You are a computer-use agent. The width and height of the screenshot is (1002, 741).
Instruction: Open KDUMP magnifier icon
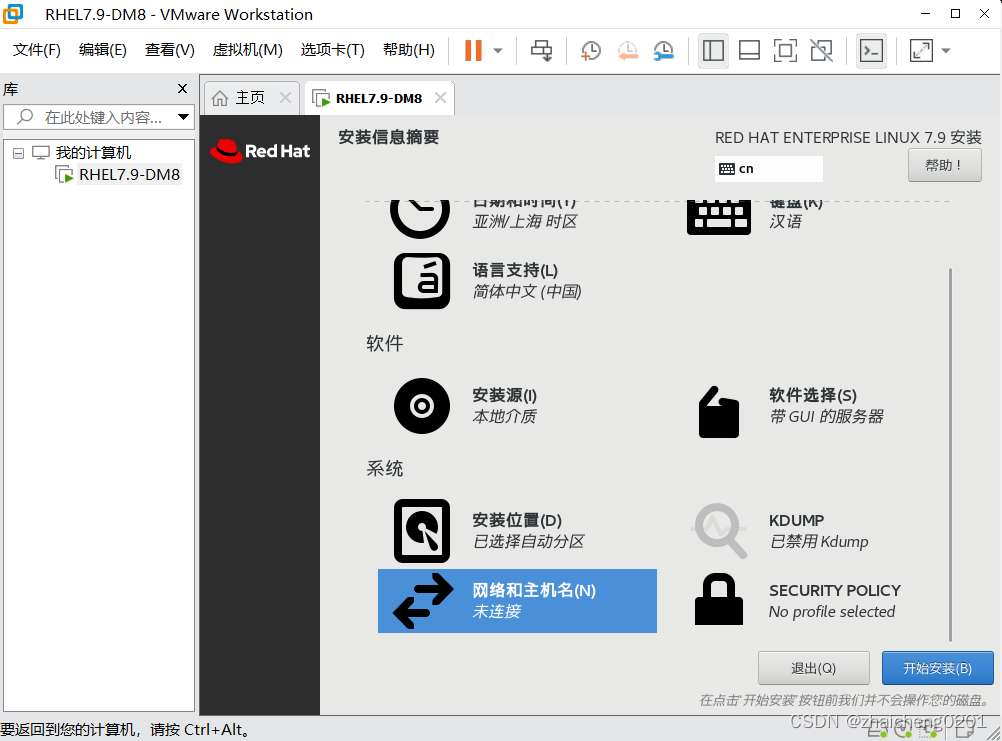pyautogui.click(x=720, y=531)
